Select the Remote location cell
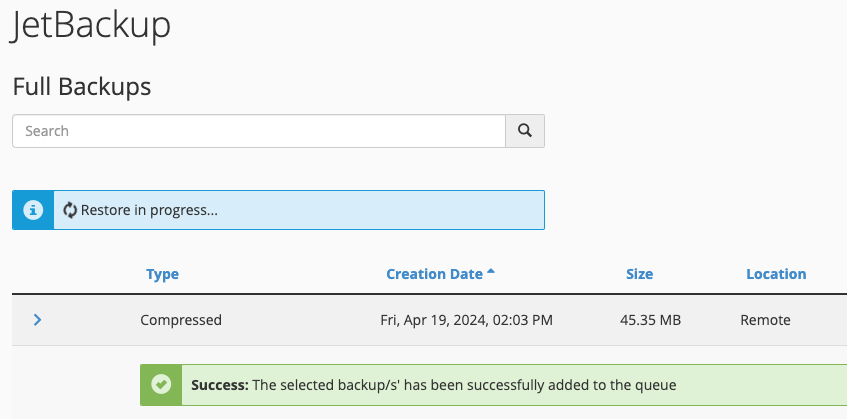 765,320
